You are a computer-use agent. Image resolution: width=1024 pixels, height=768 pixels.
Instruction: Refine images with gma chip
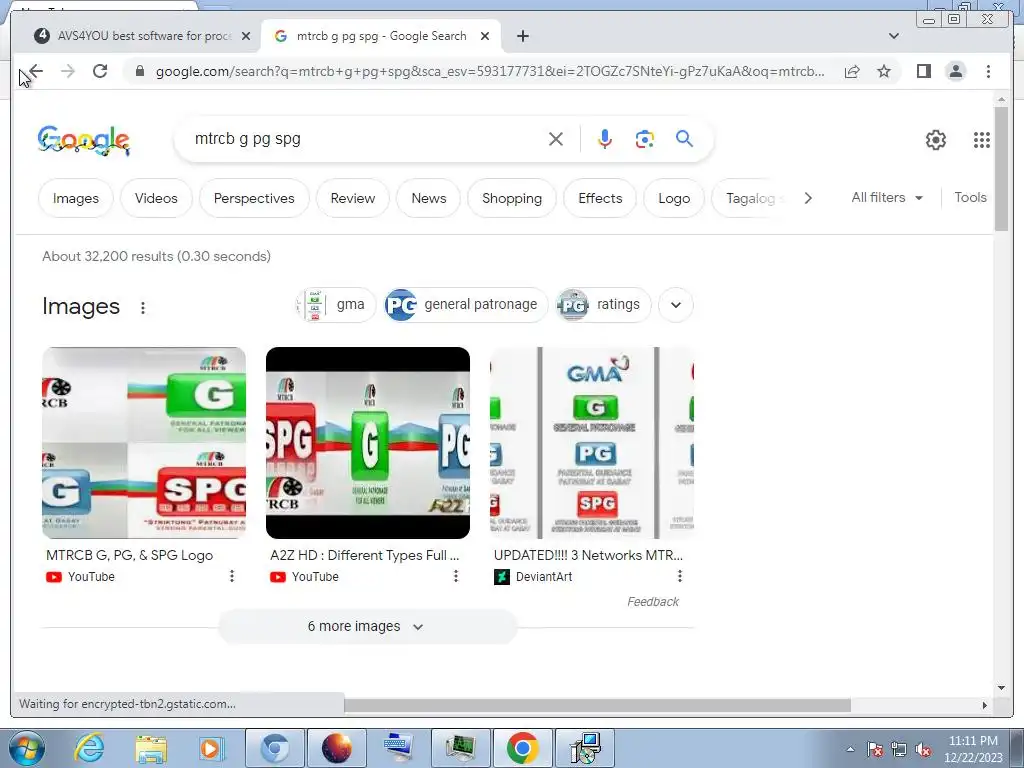coord(336,304)
